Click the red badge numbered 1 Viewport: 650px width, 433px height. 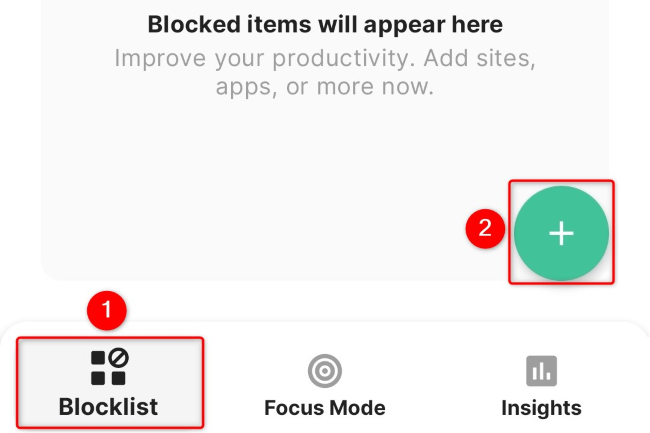tap(107, 310)
